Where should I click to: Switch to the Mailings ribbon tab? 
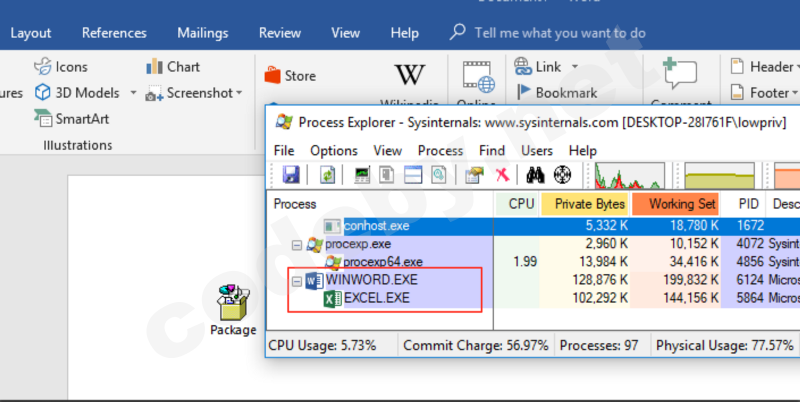click(203, 33)
